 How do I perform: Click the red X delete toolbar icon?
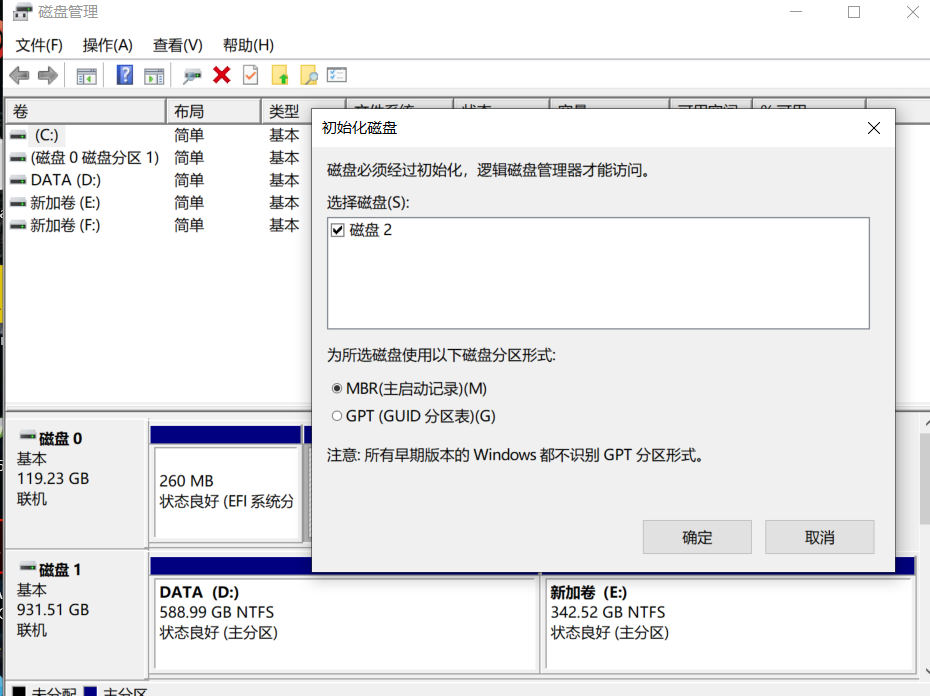coord(222,75)
